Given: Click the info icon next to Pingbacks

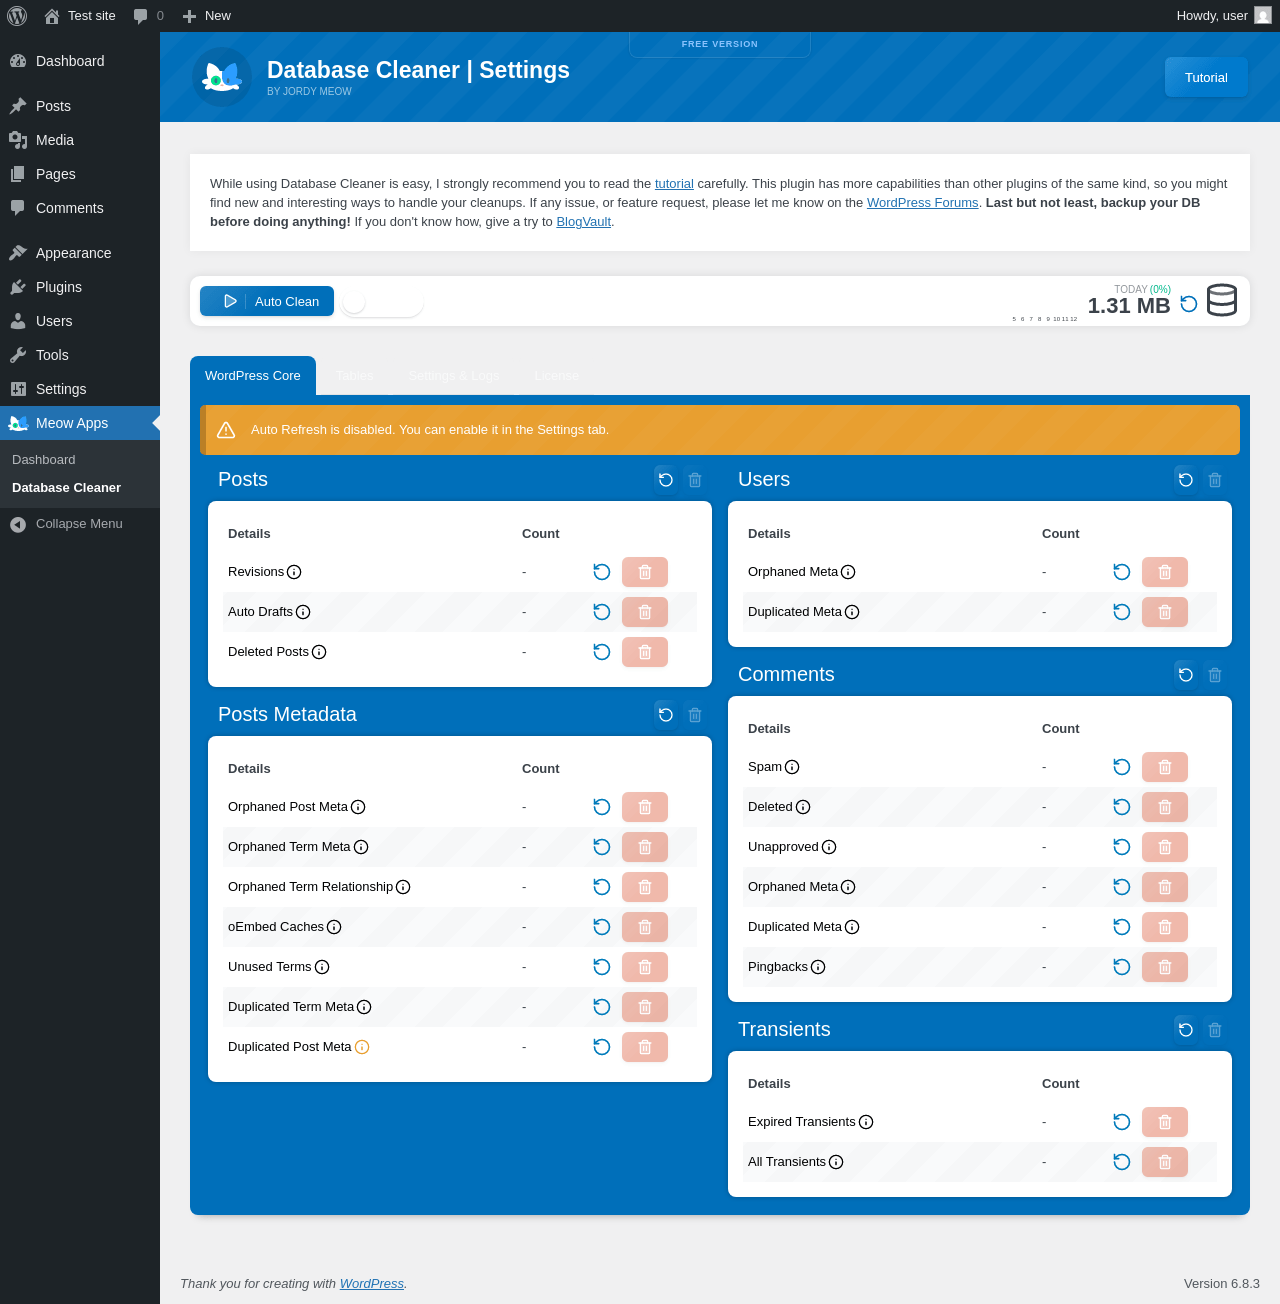Looking at the screenshot, I should 818,967.
